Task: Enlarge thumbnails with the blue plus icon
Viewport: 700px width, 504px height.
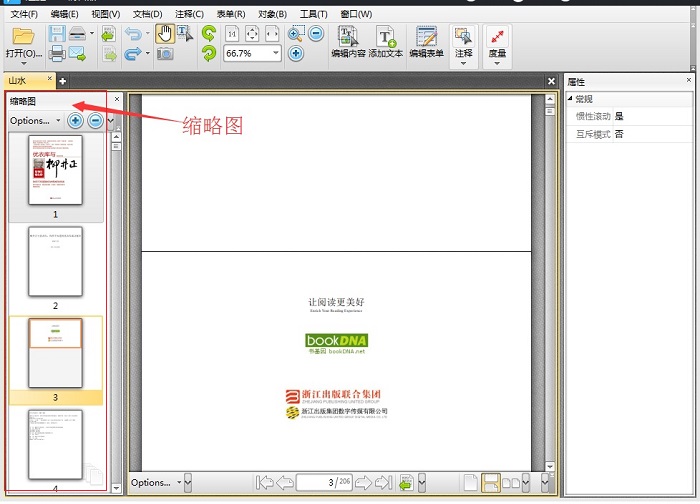Action: click(75, 121)
